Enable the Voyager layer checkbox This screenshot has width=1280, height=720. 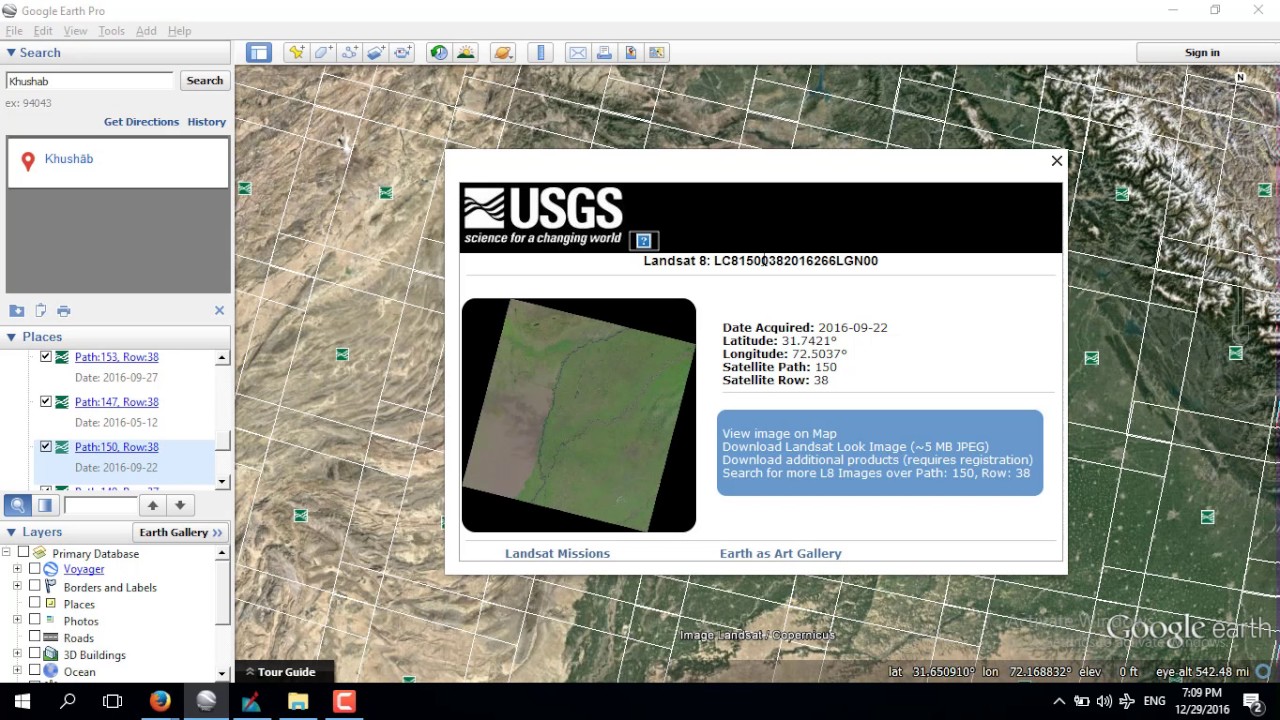coord(34,569)
